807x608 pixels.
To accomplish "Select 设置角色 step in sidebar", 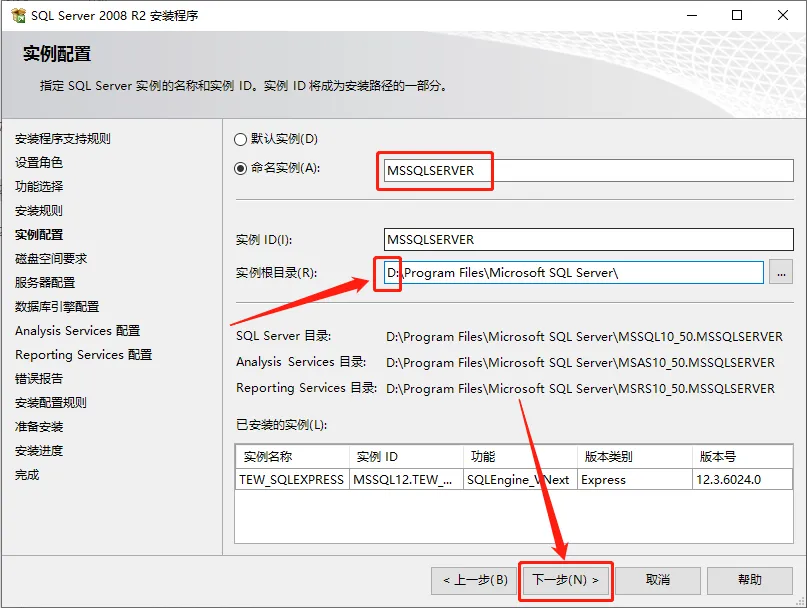I will tap(39, 163).
